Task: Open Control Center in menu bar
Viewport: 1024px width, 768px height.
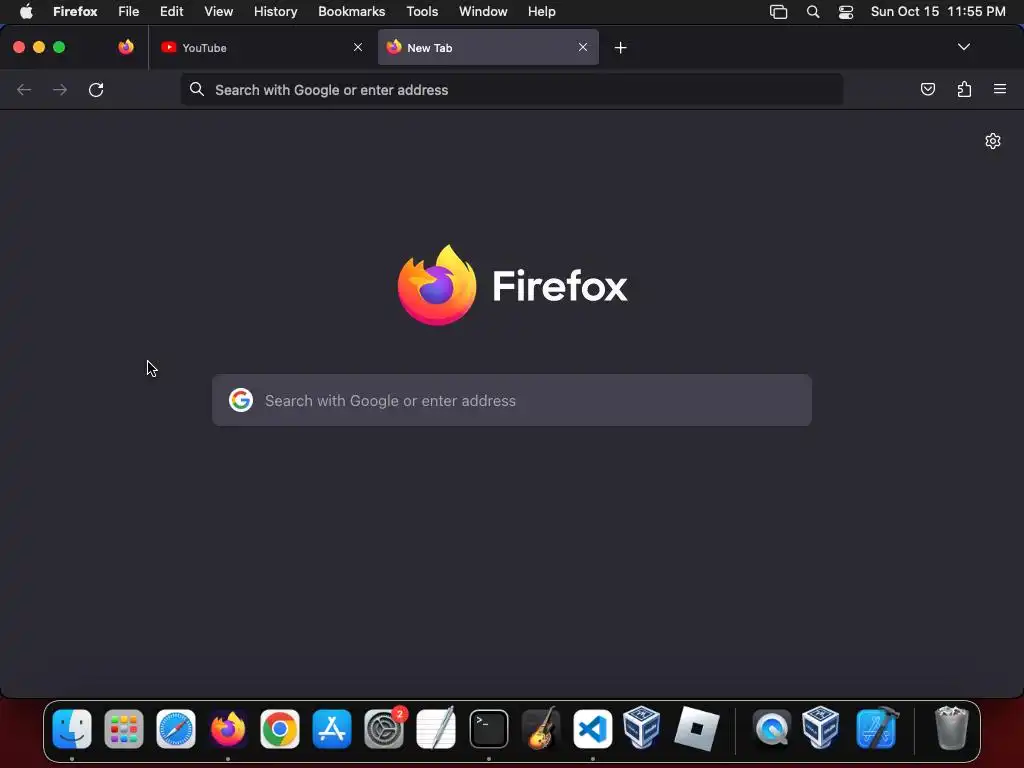Action: click(x=846, y=12)
